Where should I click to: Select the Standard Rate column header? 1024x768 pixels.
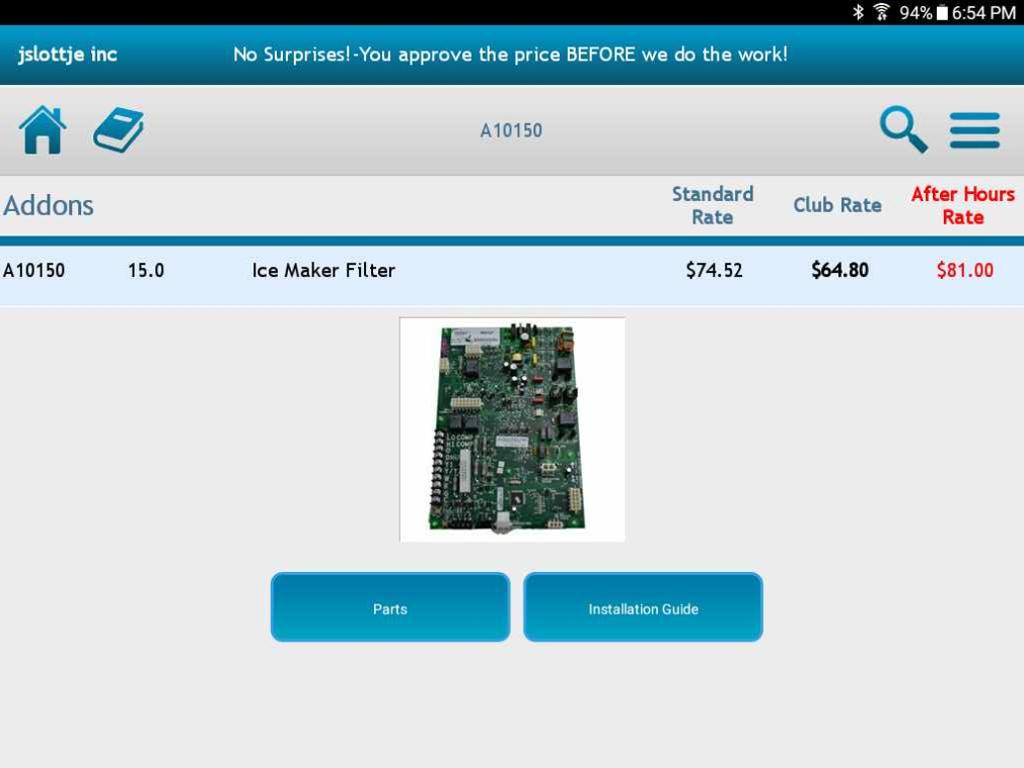pos(712,205)
